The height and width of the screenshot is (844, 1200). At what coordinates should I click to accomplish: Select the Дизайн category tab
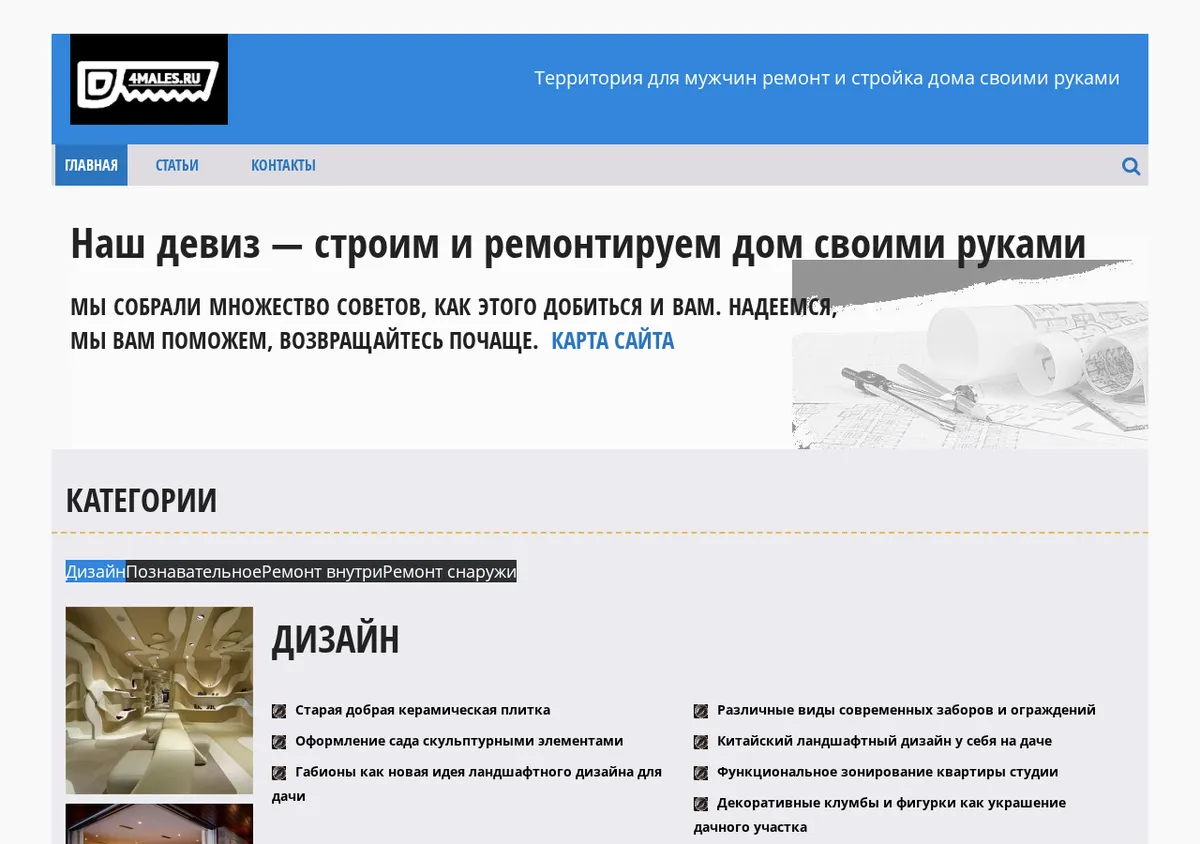tap(95, 572)
